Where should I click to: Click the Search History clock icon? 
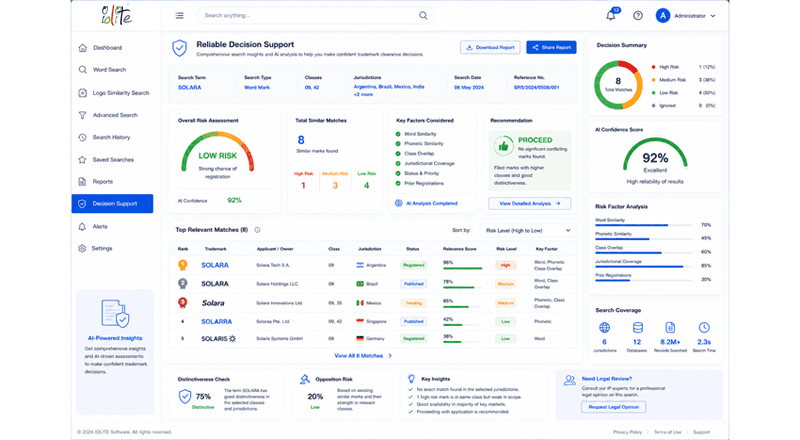(83, 137)
